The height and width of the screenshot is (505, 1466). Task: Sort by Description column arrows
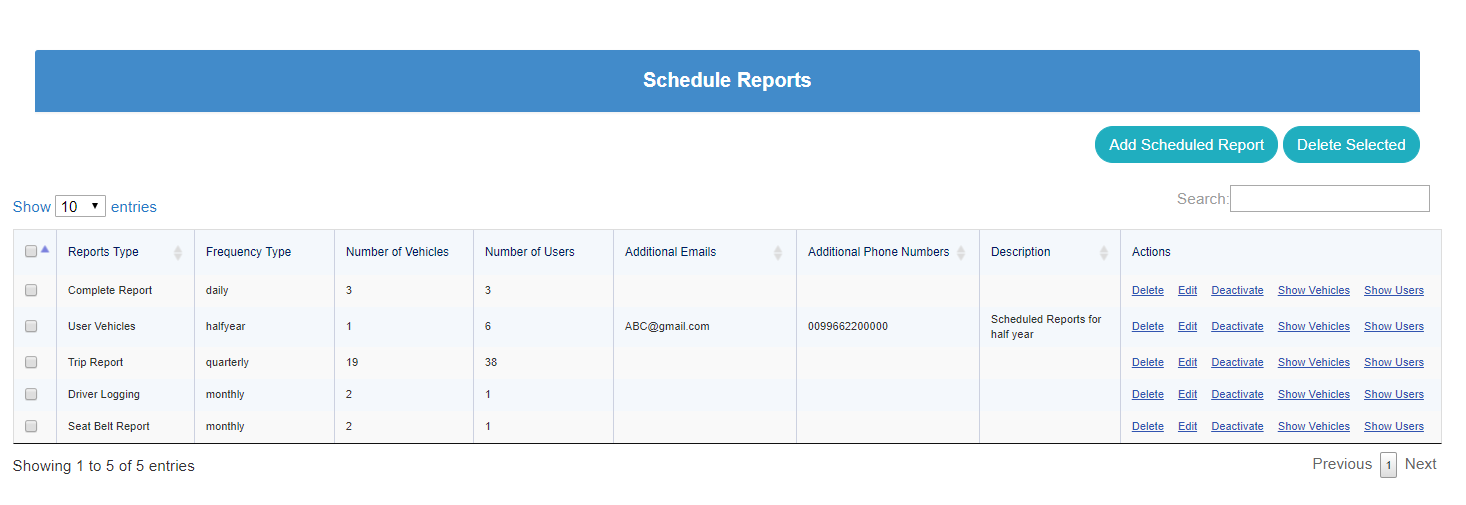(x=1104, y=252)
